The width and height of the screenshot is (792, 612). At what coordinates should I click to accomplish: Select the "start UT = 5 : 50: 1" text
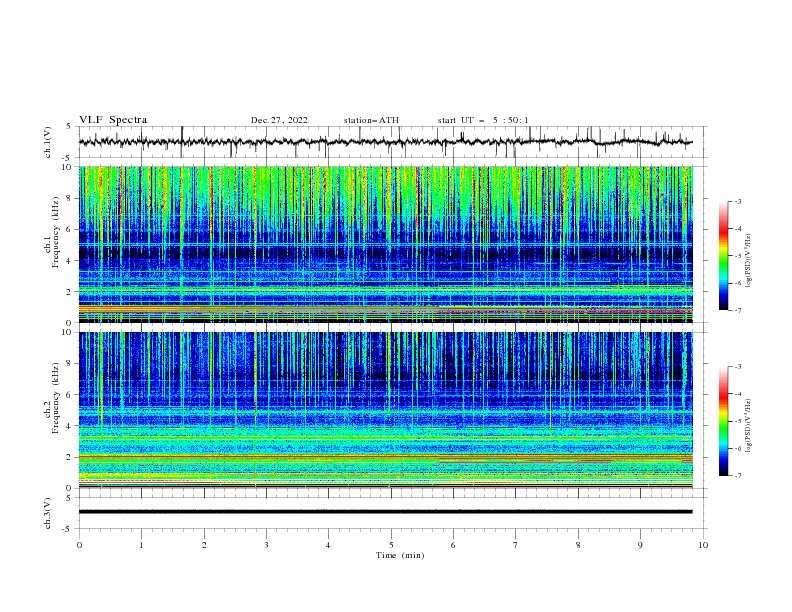pos(483,120)
